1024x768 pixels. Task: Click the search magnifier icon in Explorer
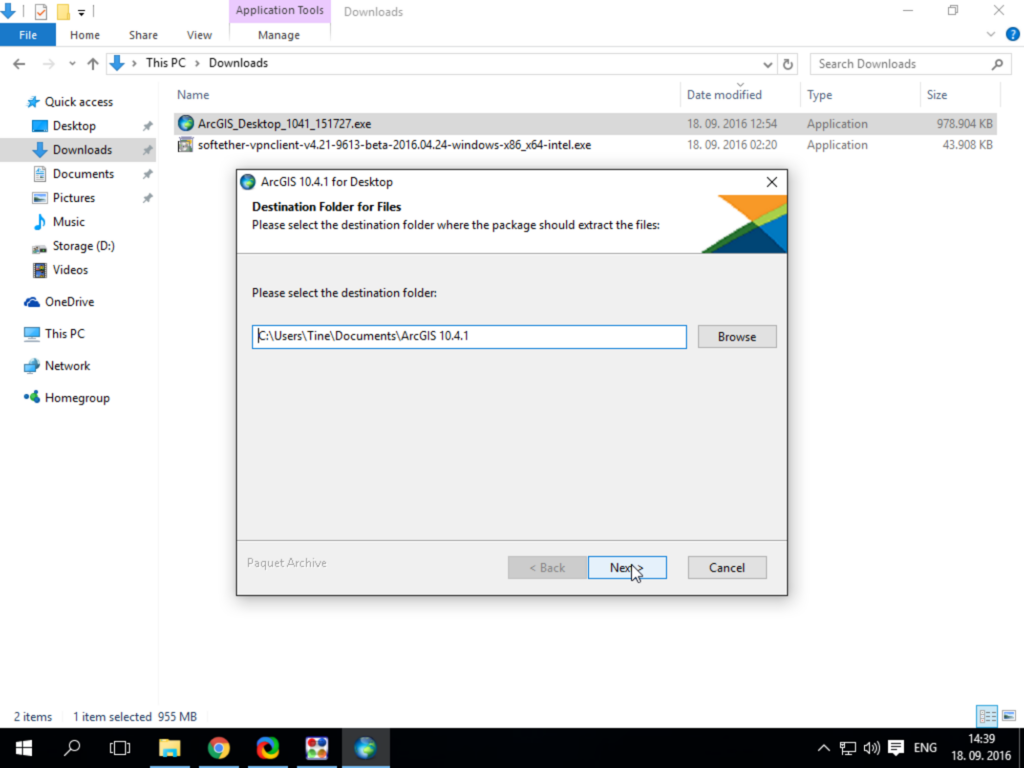(x=997, y=64)
